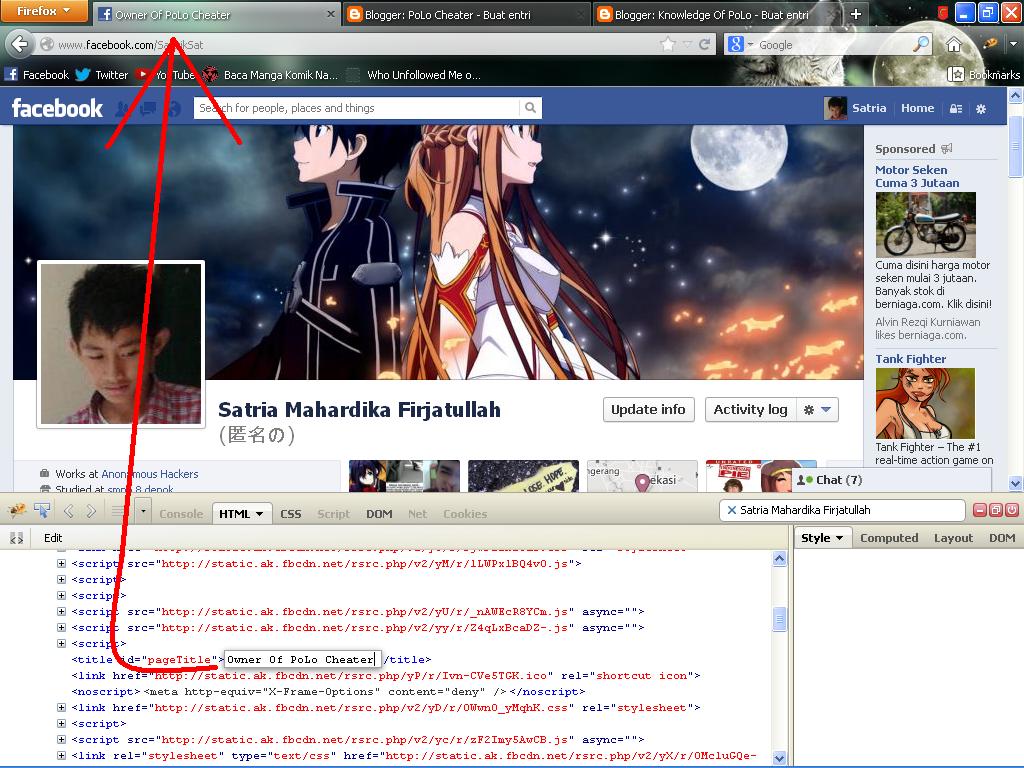This screenshot has height=768, width=1024.
Task: Click the URL address bar
Action: click(353, 44)
